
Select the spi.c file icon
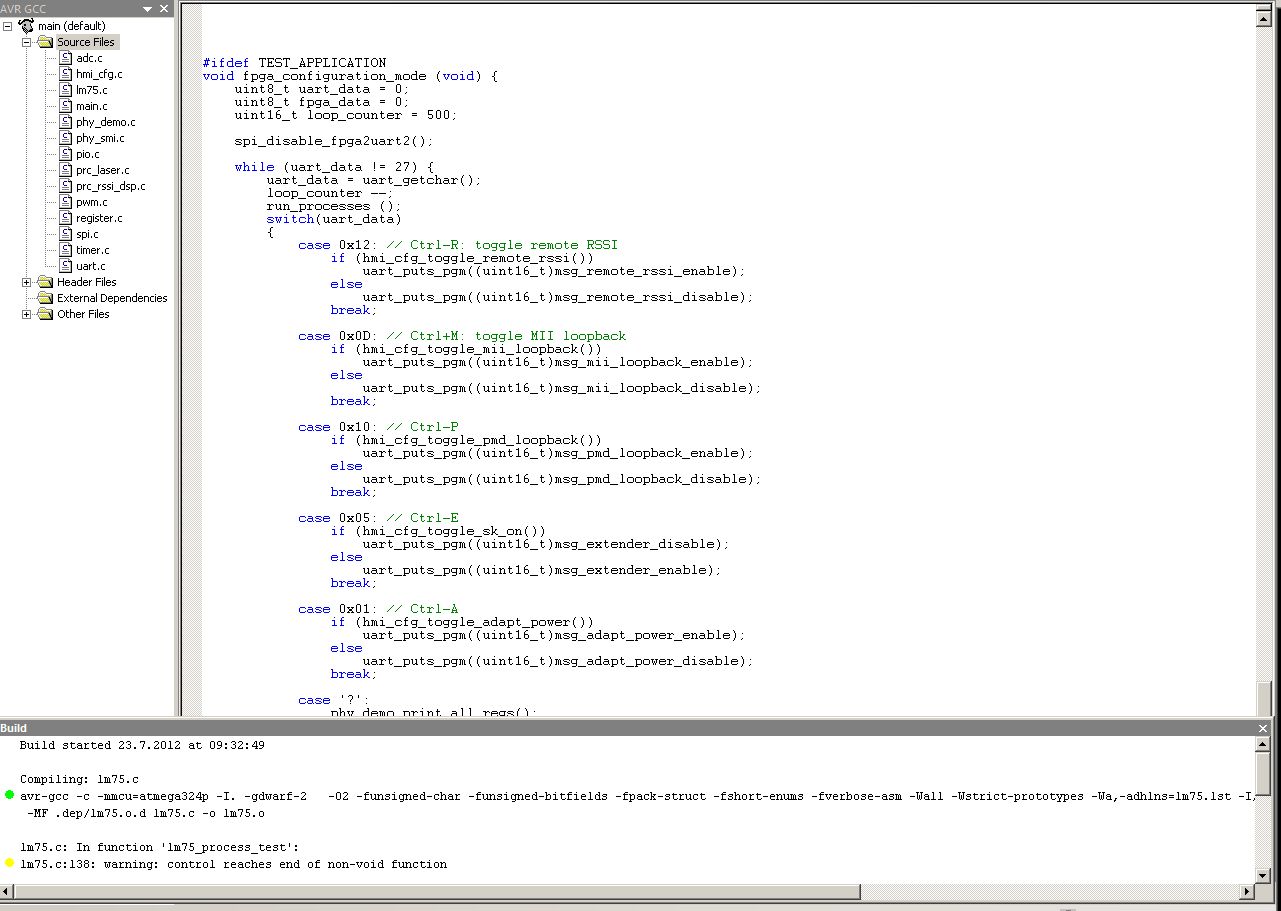(66, 234)
